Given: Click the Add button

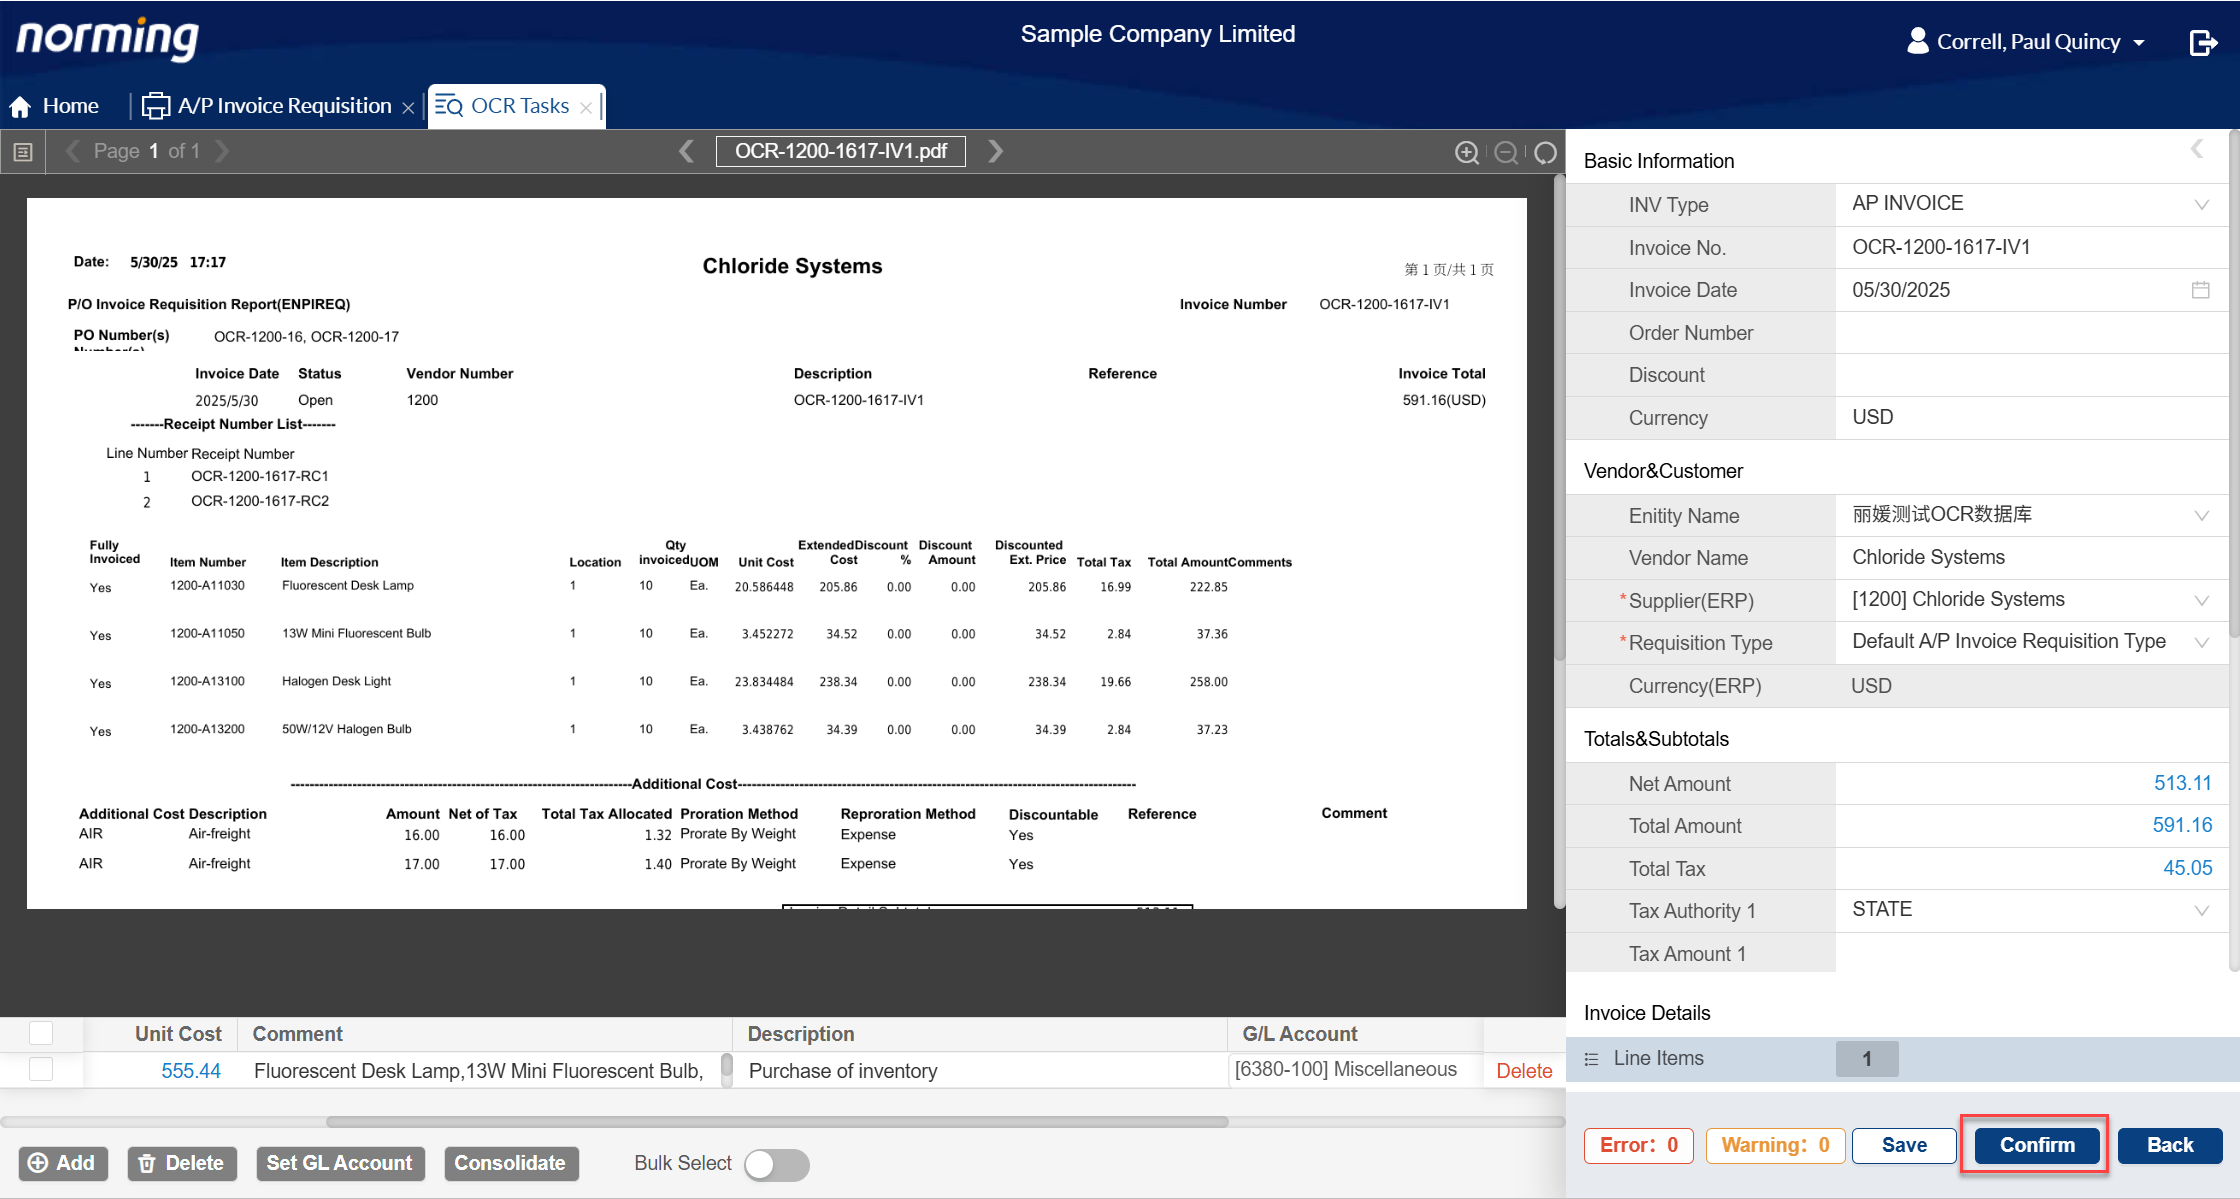Looking at the screenshot, I should [x=62, y=1163].
